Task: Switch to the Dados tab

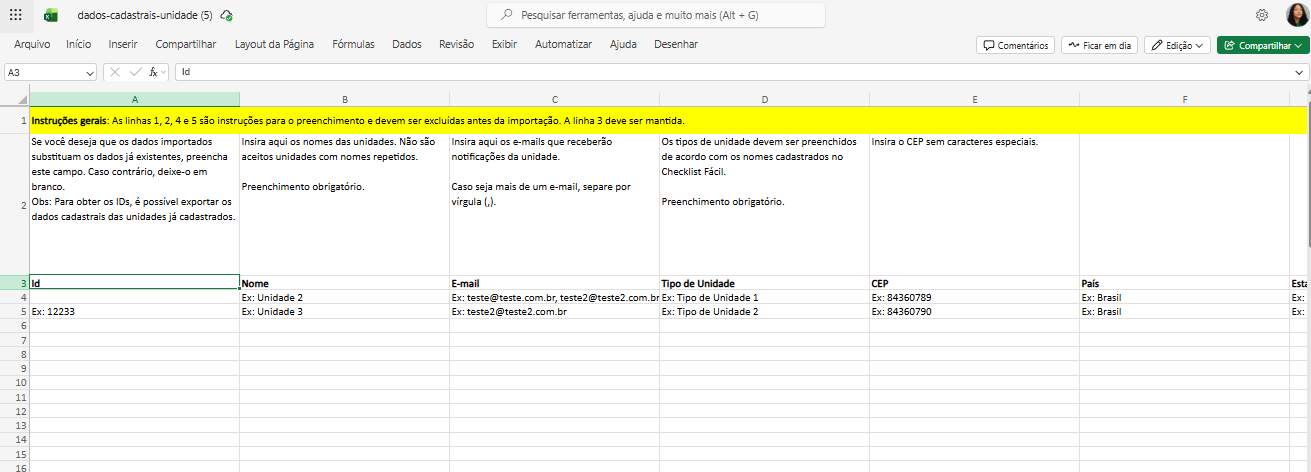Action: 407,44
